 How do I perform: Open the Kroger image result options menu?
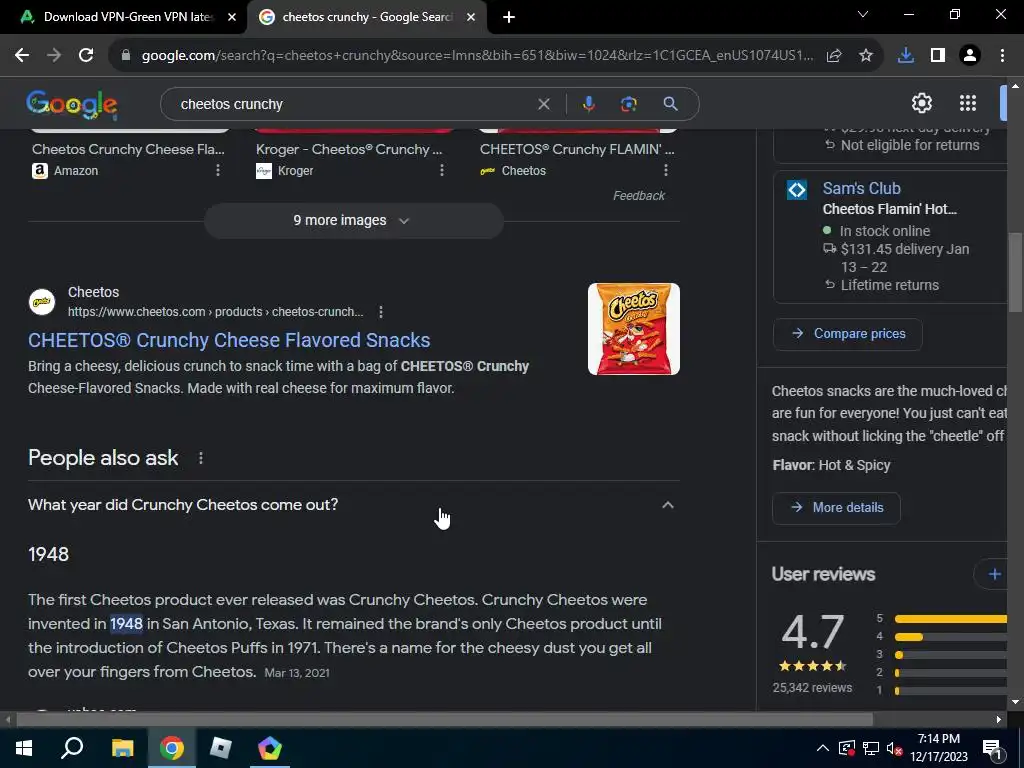coord(442,170)
